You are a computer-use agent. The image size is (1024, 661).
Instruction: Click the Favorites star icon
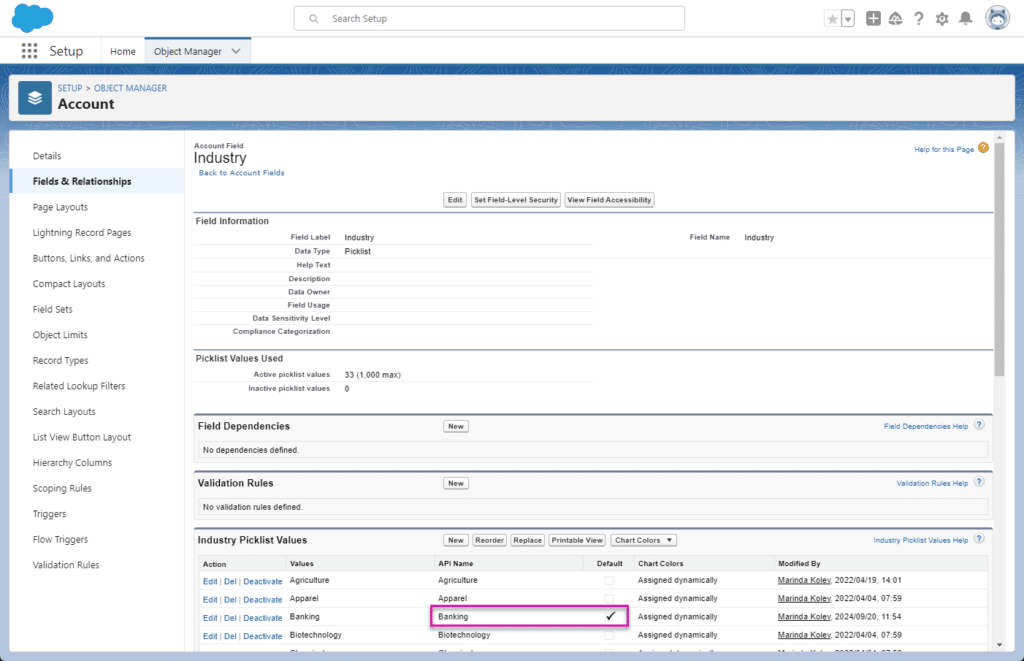pos(832,19)
